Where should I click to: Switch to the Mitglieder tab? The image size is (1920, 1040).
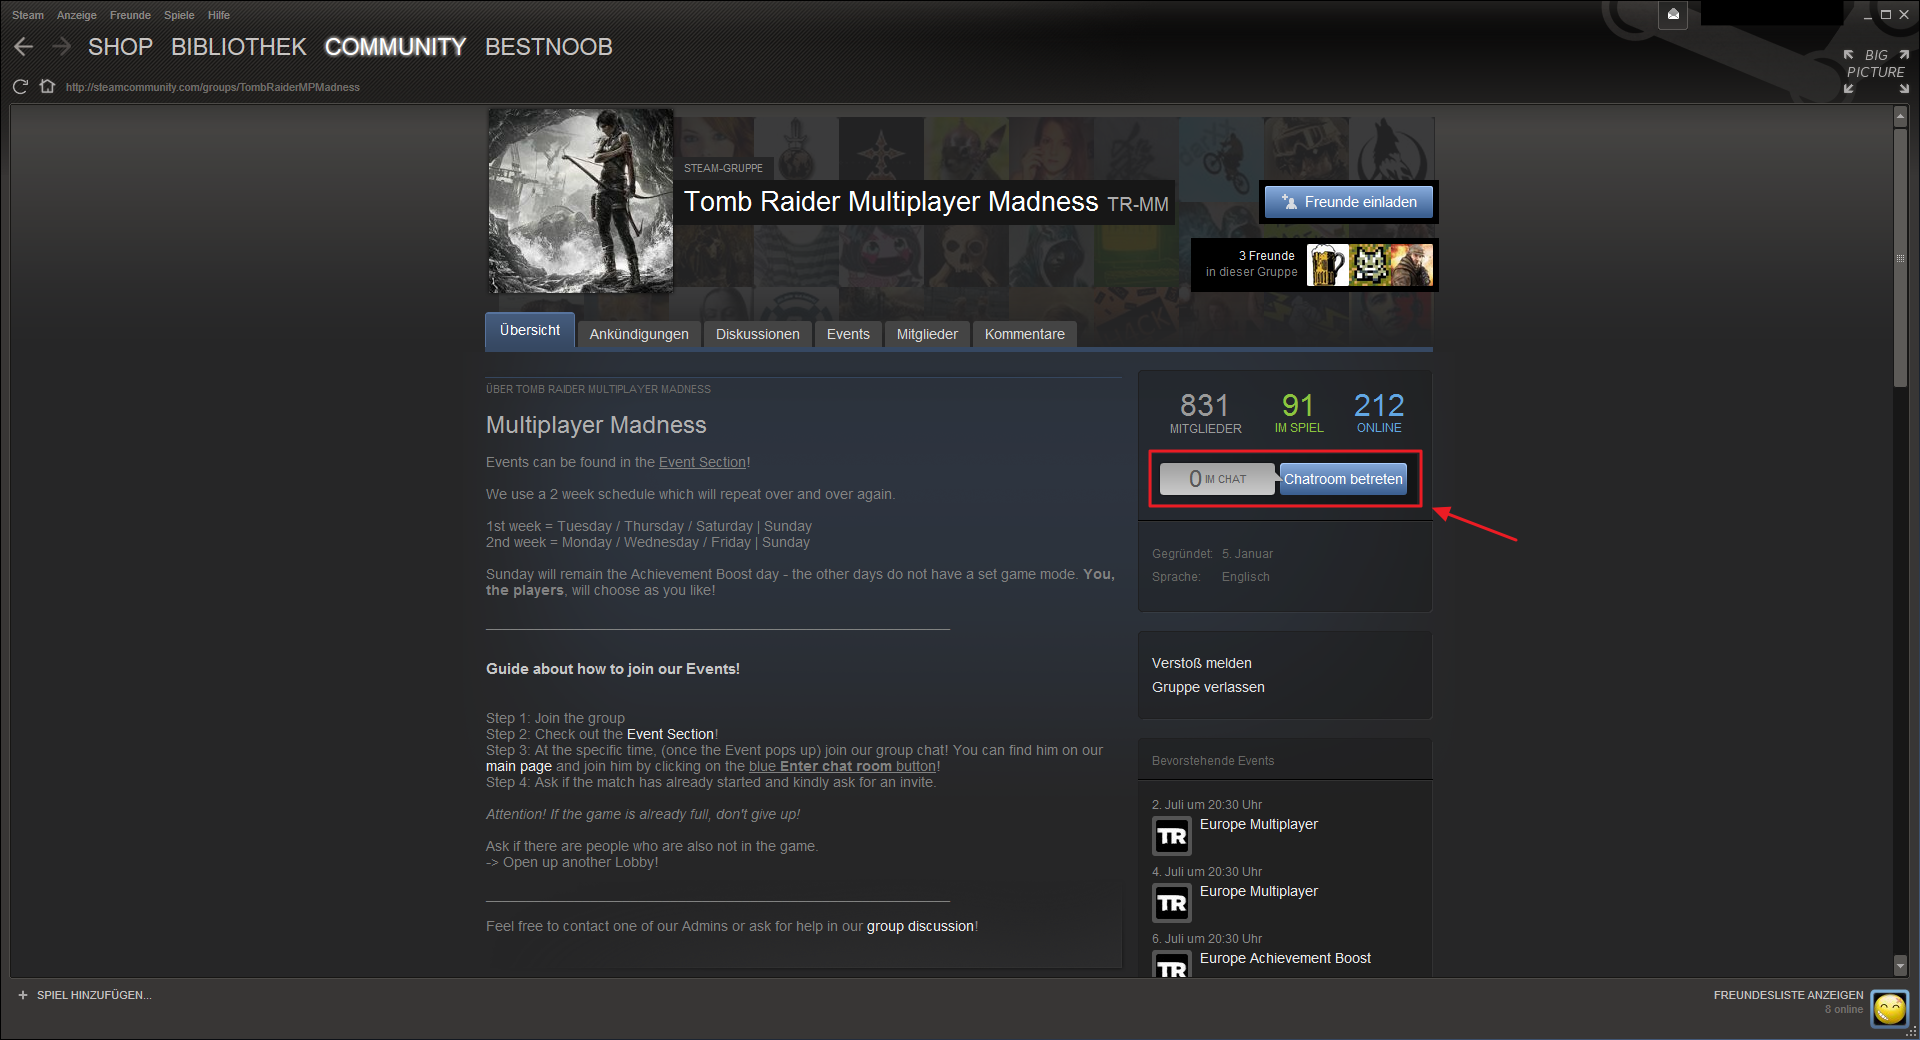point(927,334)
